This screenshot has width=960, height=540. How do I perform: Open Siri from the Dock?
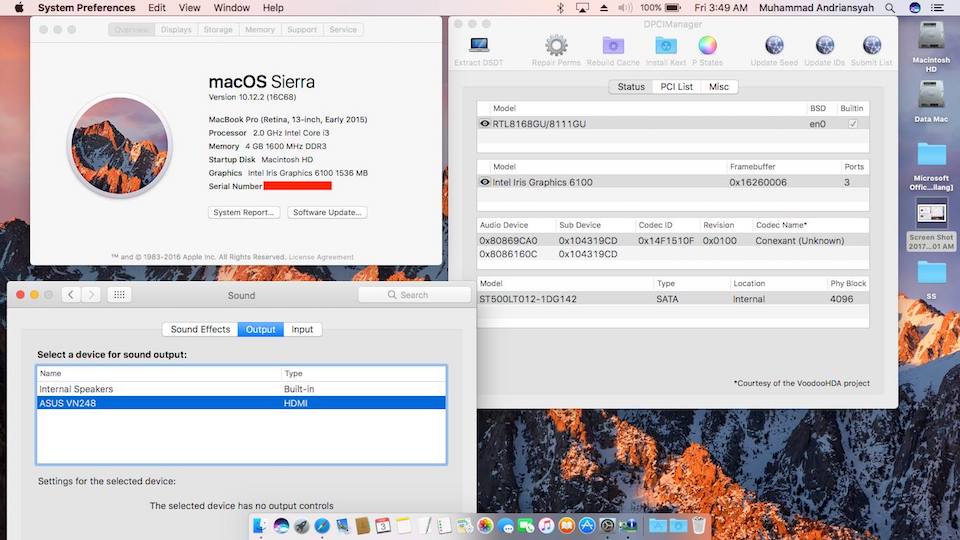tap(281, 525)
